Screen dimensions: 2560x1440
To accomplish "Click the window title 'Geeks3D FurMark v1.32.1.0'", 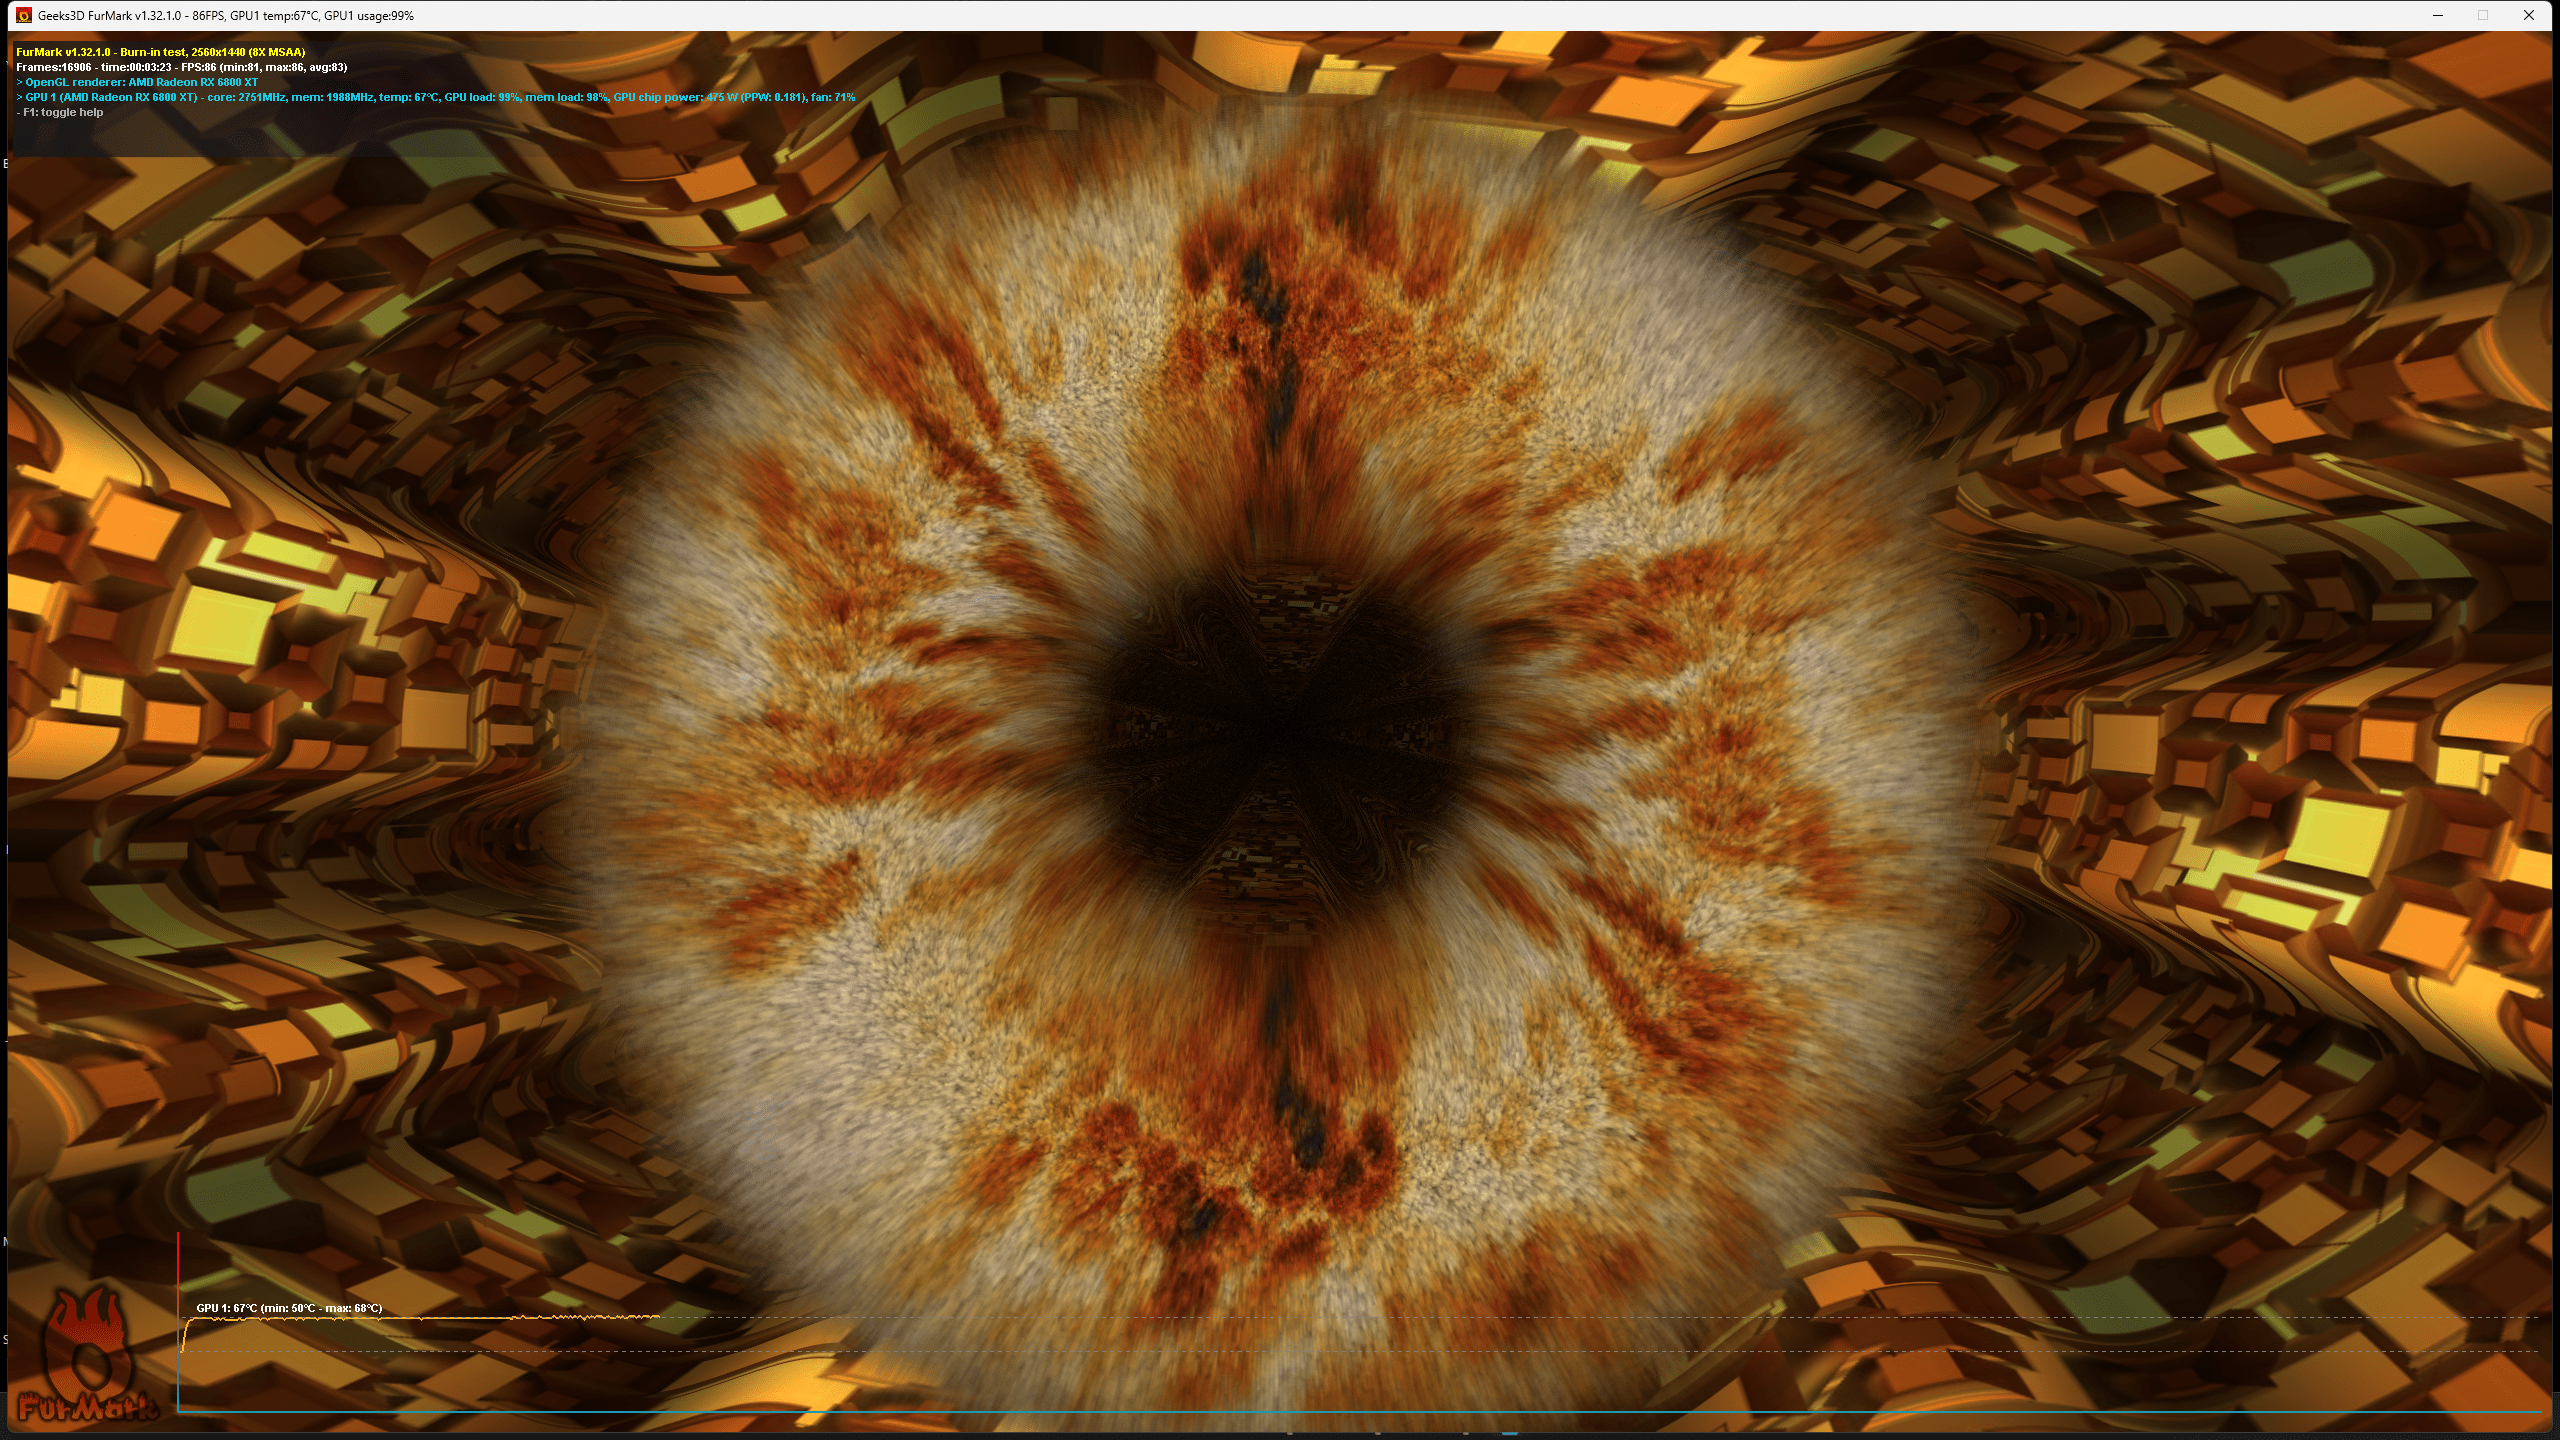I will click(110, 16).
